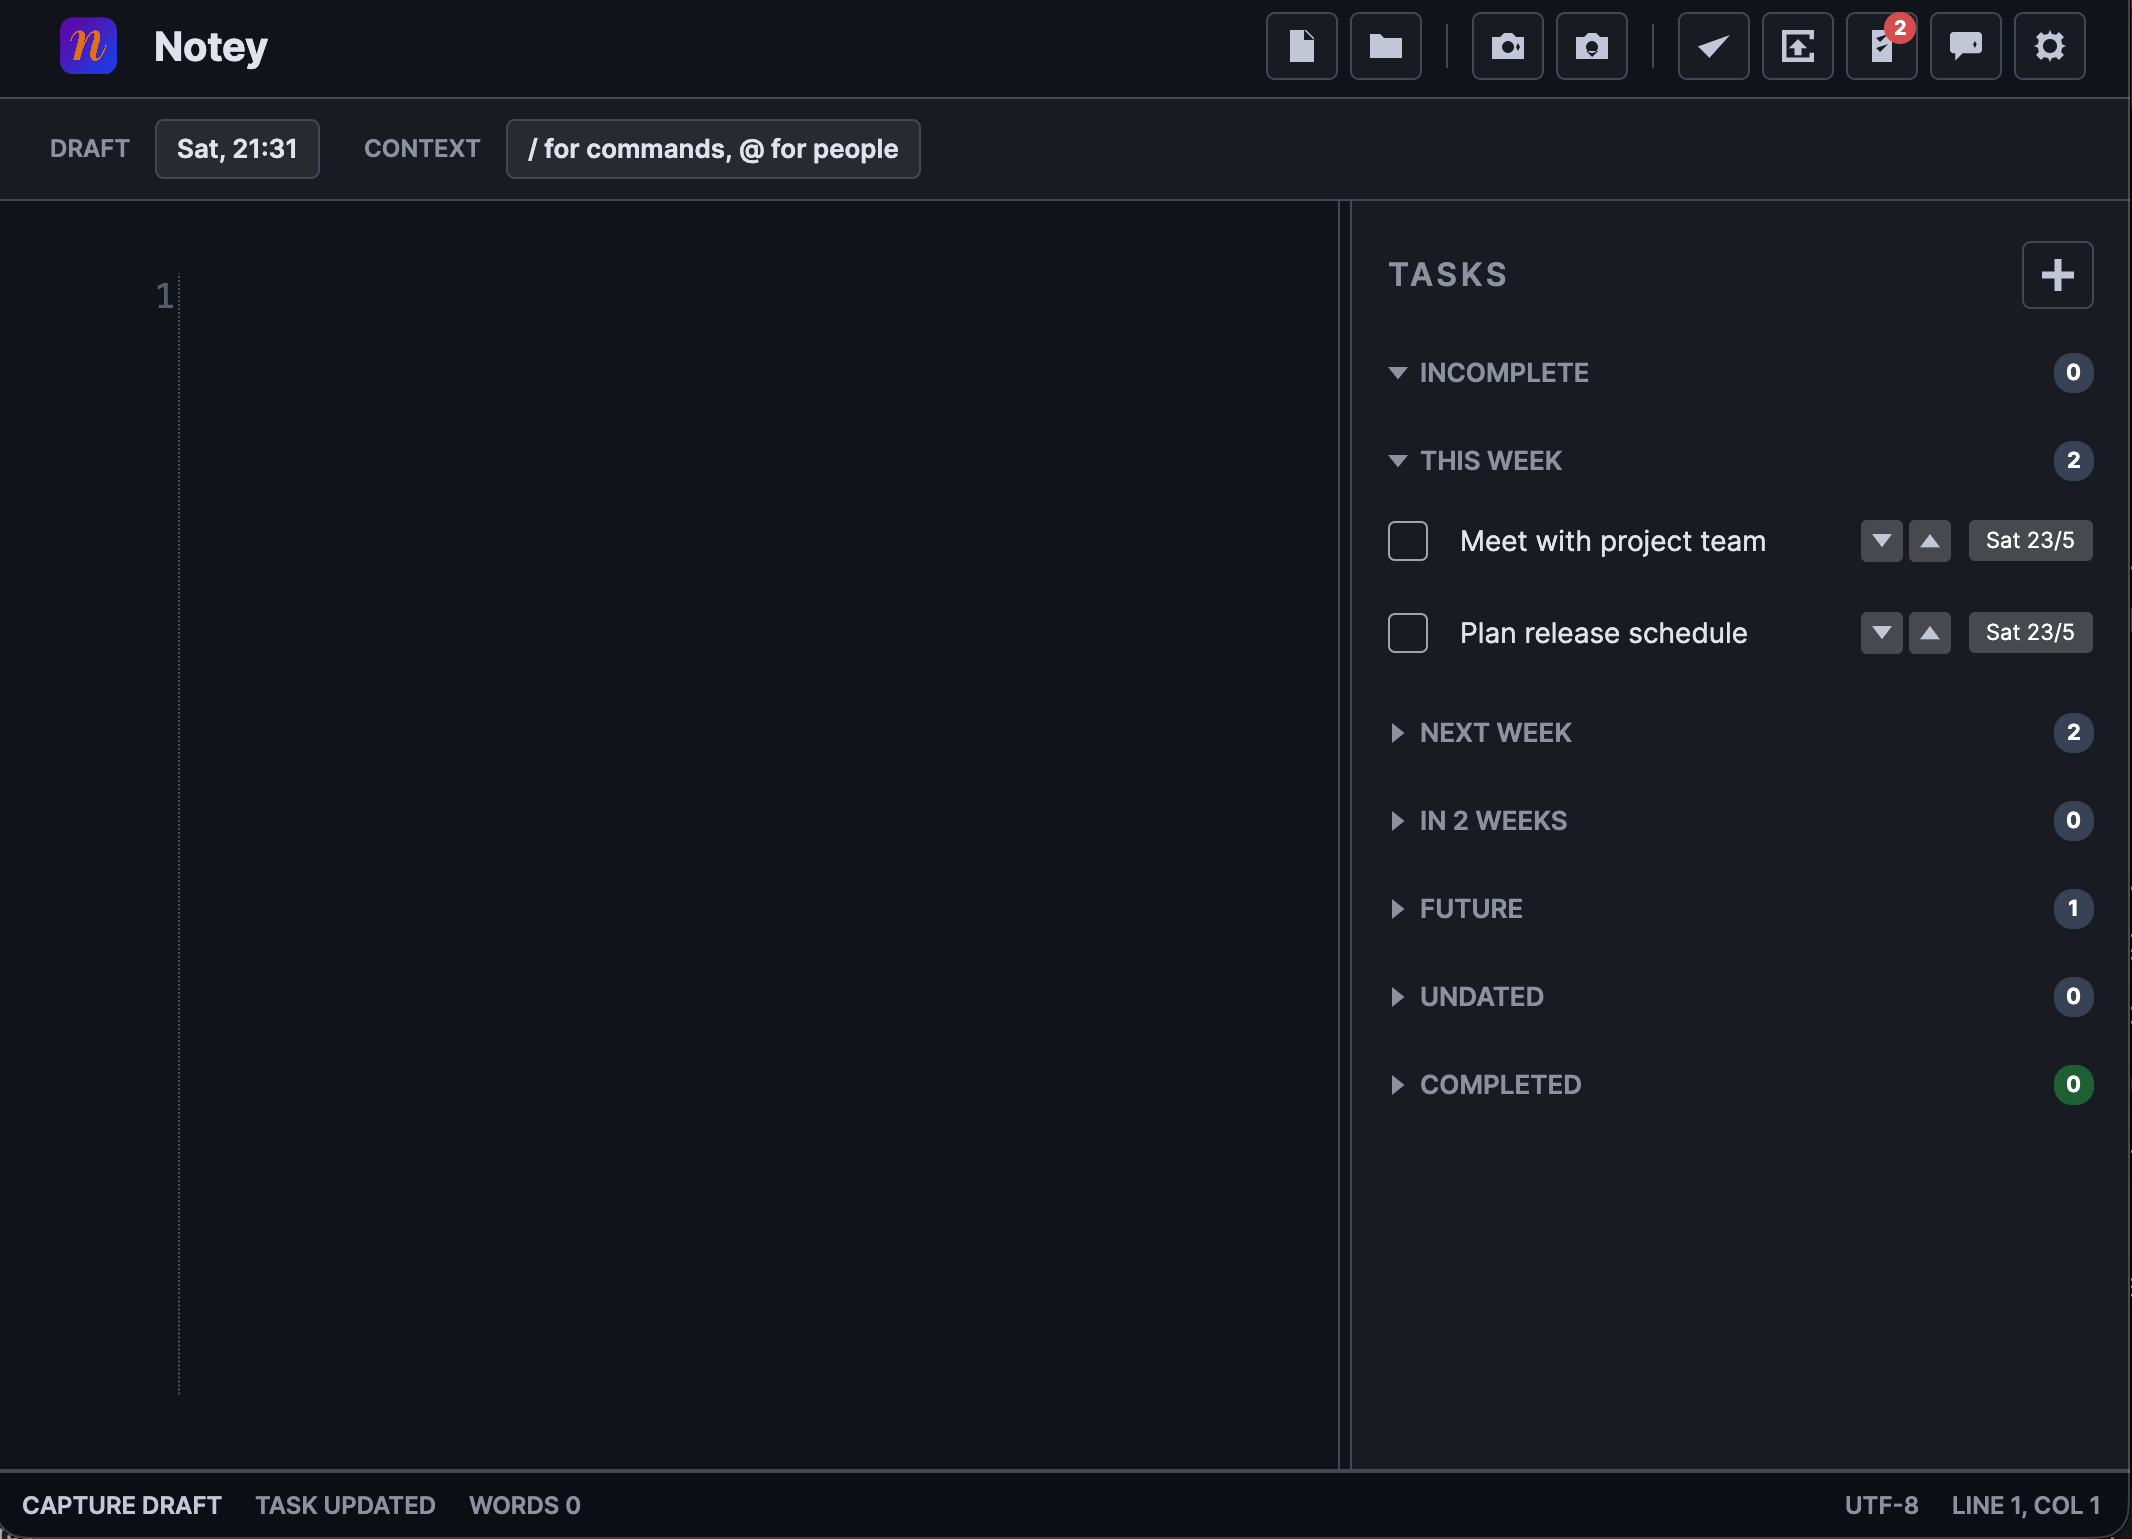The height and width of the screenshot is (1539, 2132).
Task: Click the This Week count badge
Action: [x=2073, y=461]
